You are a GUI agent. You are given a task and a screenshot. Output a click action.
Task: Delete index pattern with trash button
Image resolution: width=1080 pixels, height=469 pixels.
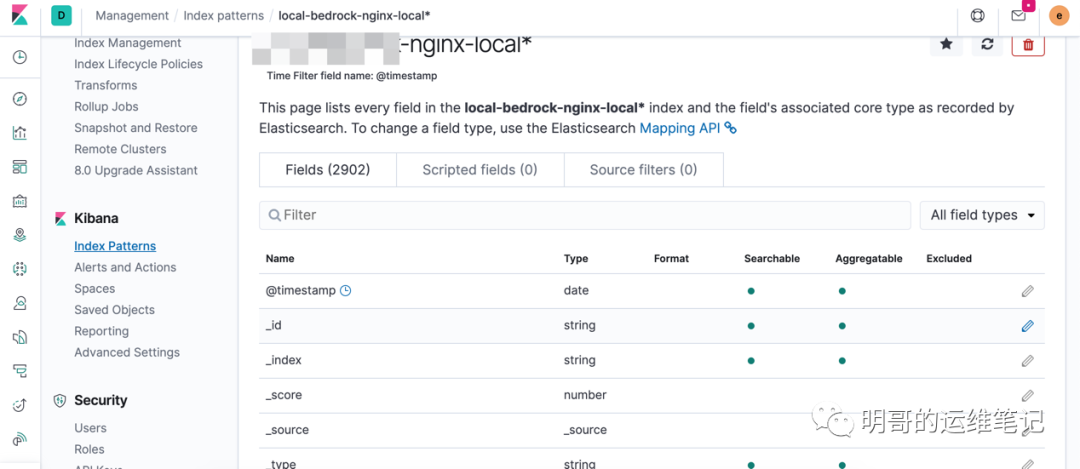pos(1028,44)
